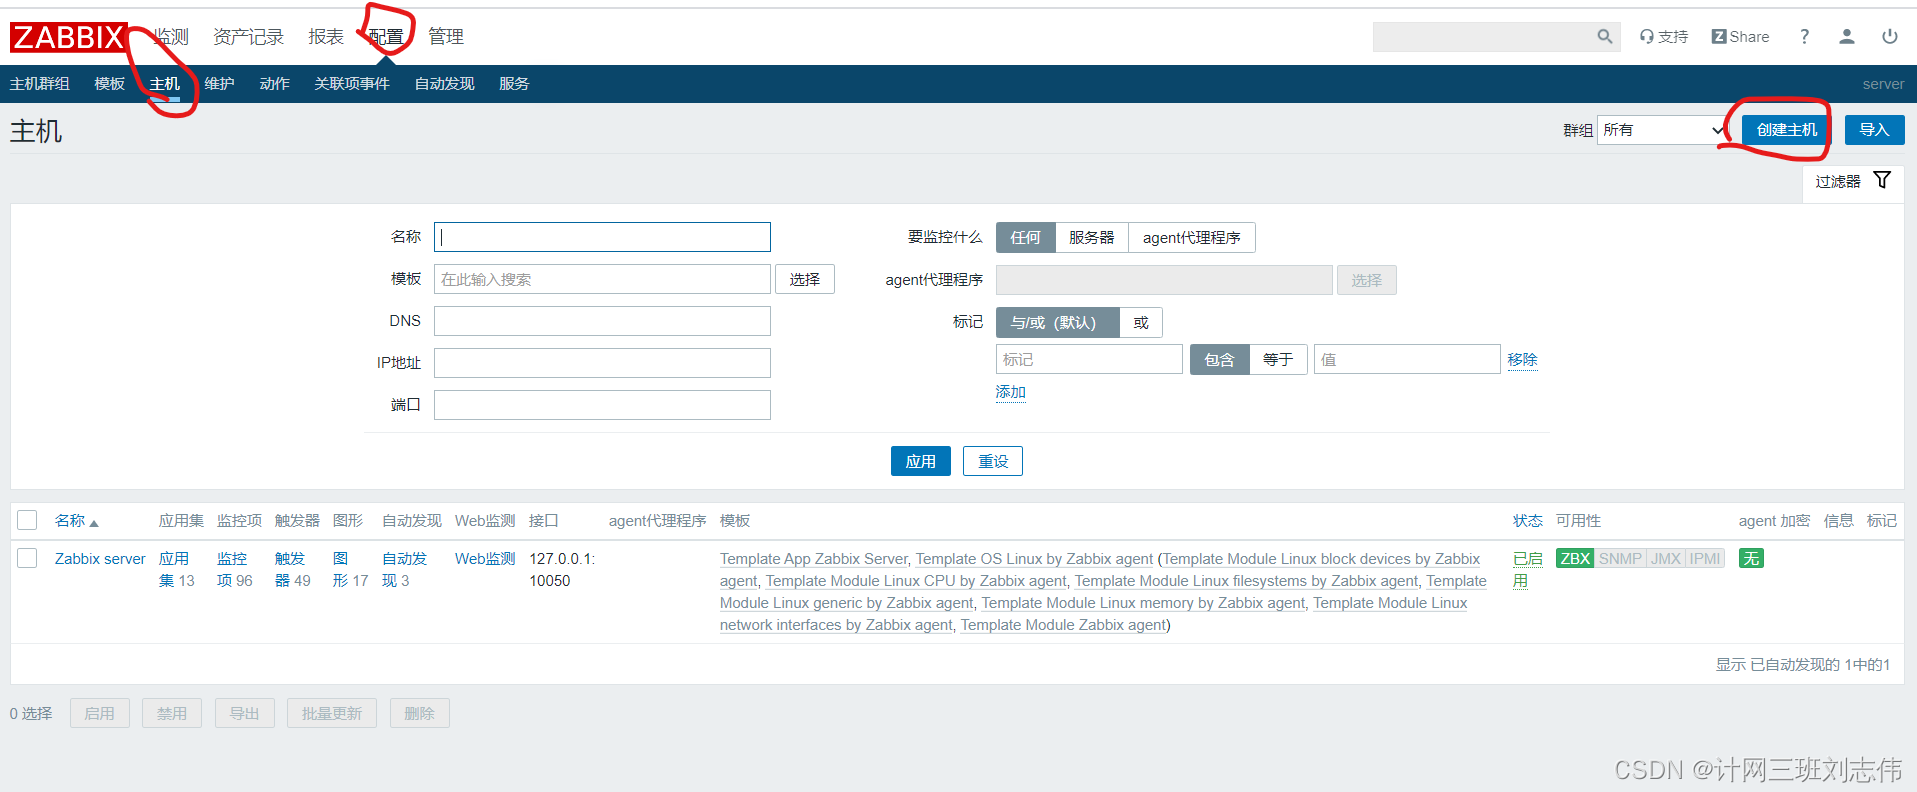The width and height of the screenshot is (1917, 792).
Task: Click the Remove tag link
Action: click(x=1523, y=360)
